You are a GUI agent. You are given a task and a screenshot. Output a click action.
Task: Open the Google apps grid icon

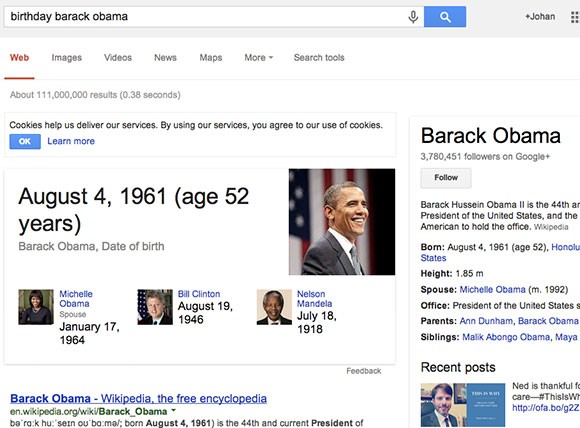coord(574,17)
